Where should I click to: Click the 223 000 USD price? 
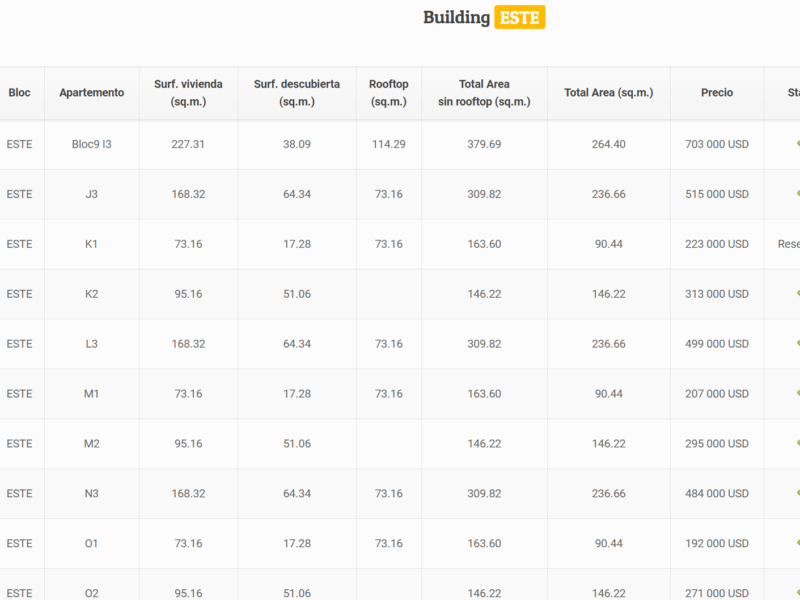pos(717,244)
